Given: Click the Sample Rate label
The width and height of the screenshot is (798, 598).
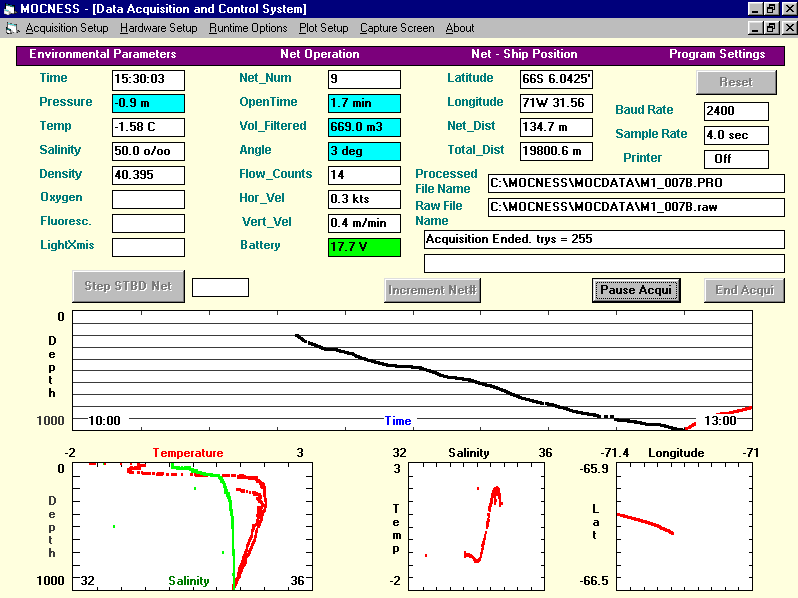Looking at the screenshot, I should pos(651,134).
